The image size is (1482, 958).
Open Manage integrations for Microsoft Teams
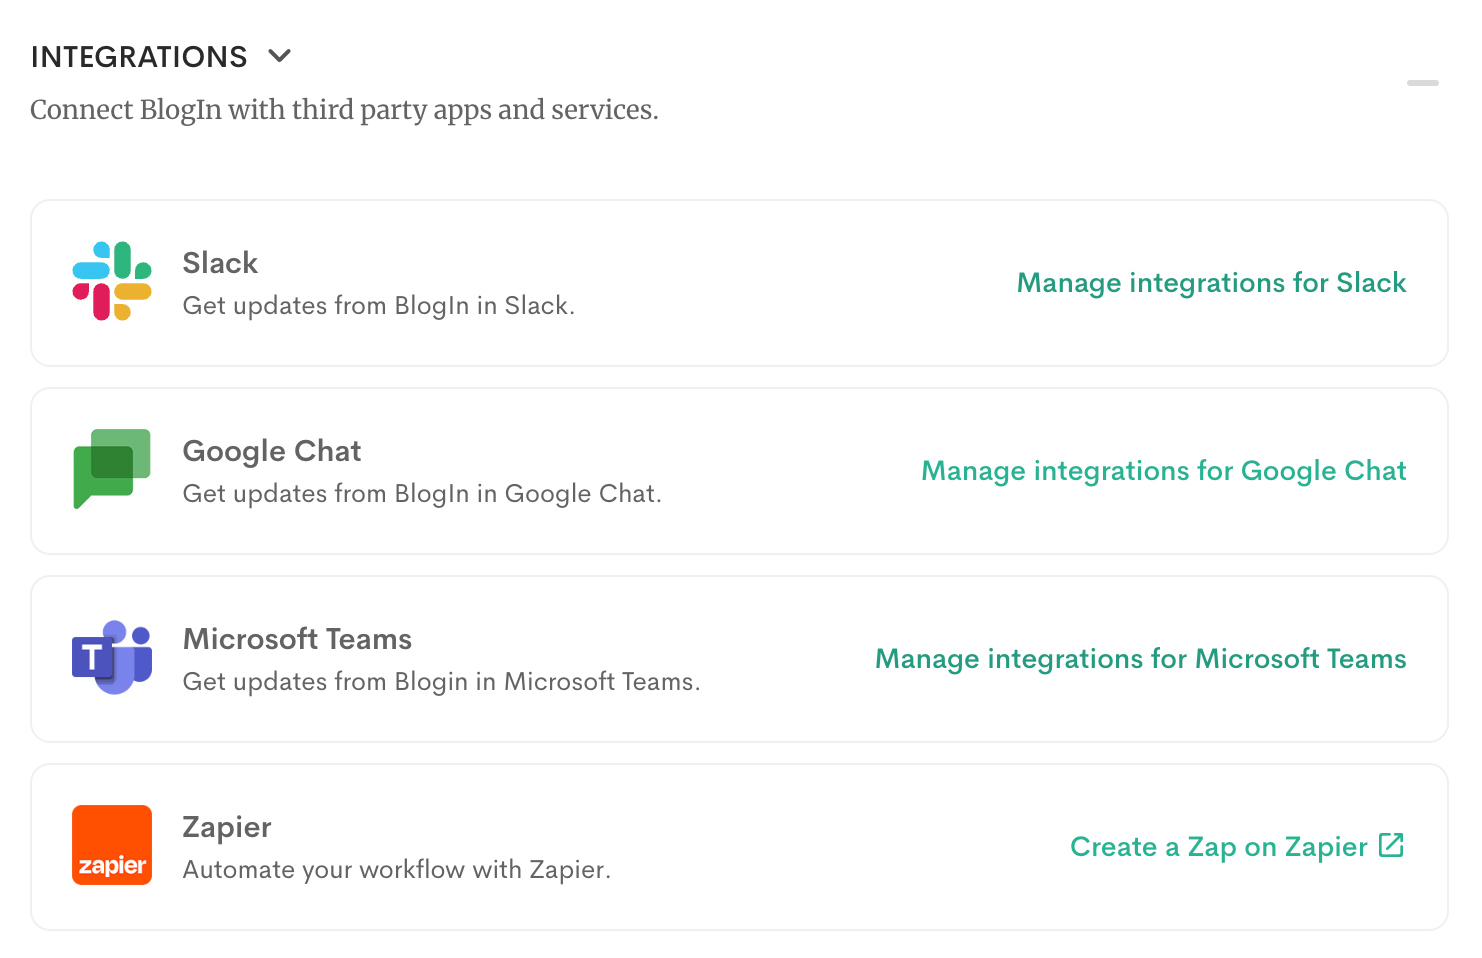[x=1140, y=659]
